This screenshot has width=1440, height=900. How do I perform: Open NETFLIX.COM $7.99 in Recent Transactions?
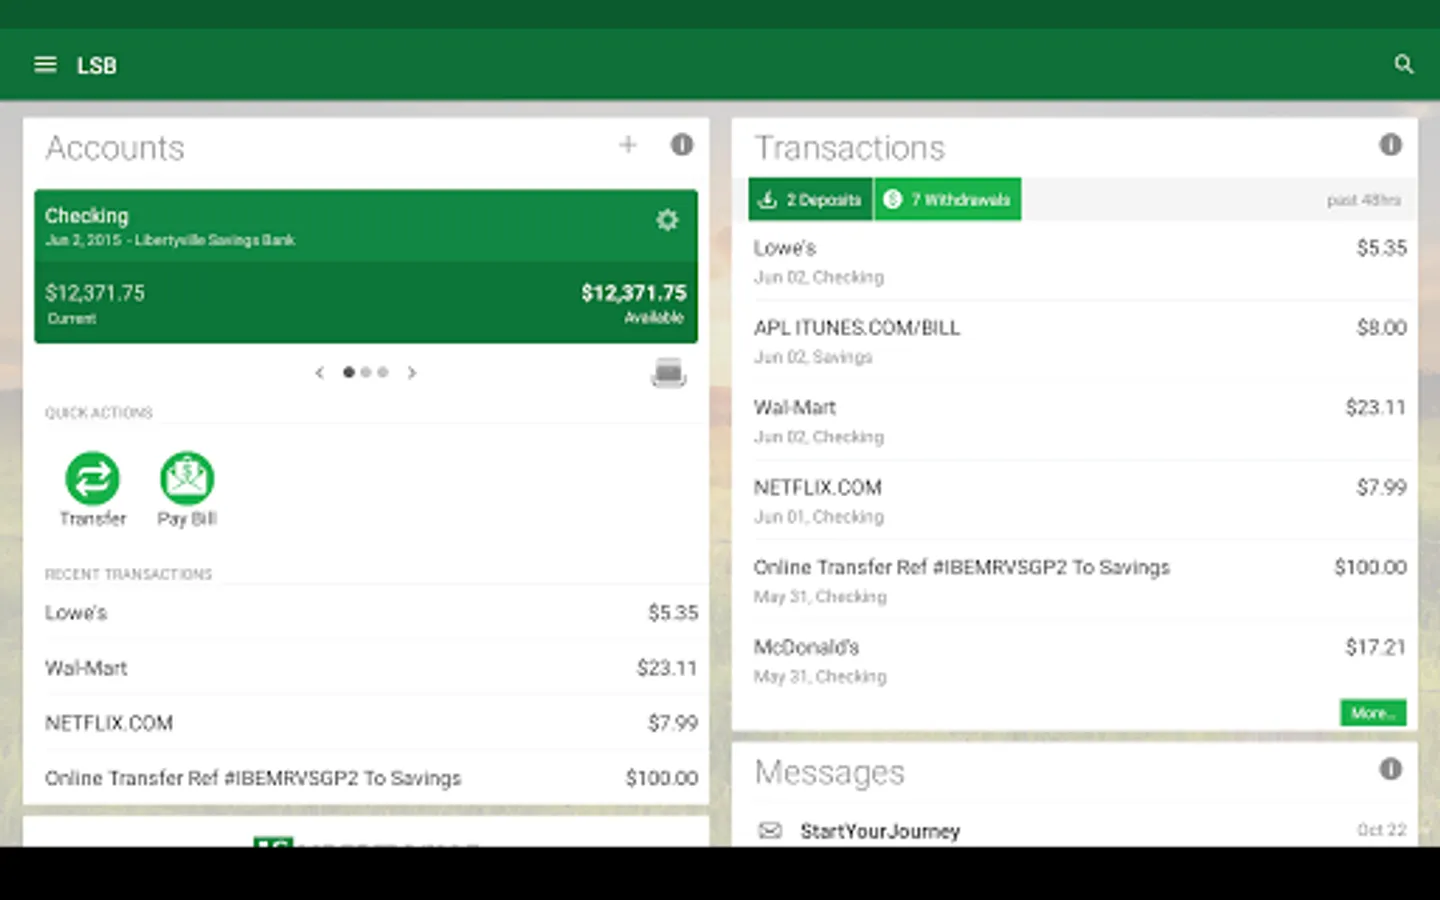click(371, 723)
